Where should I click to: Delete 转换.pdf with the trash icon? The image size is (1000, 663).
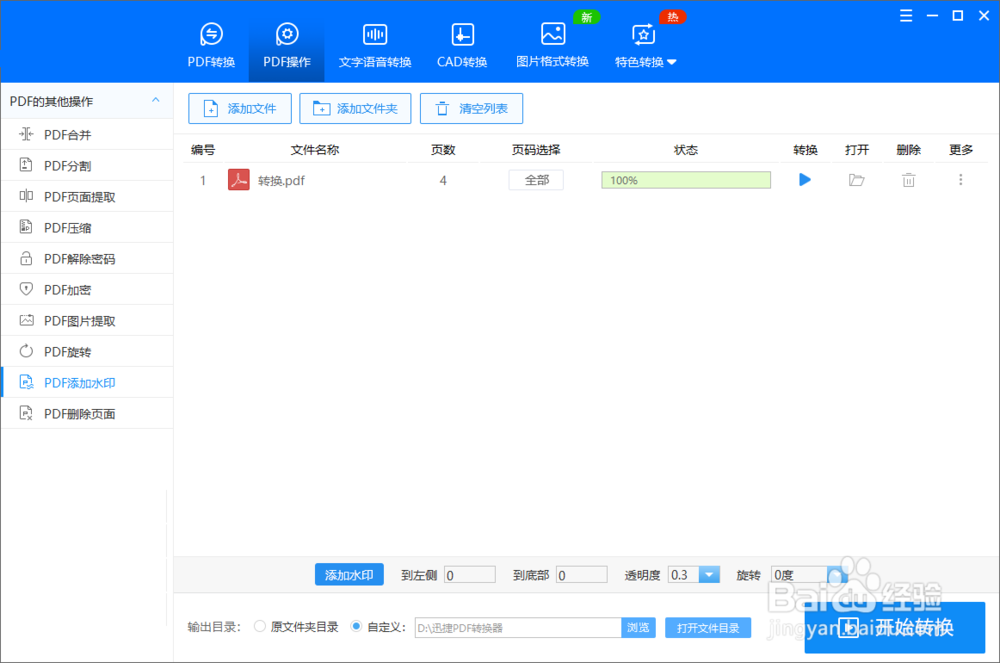[908, 180]
